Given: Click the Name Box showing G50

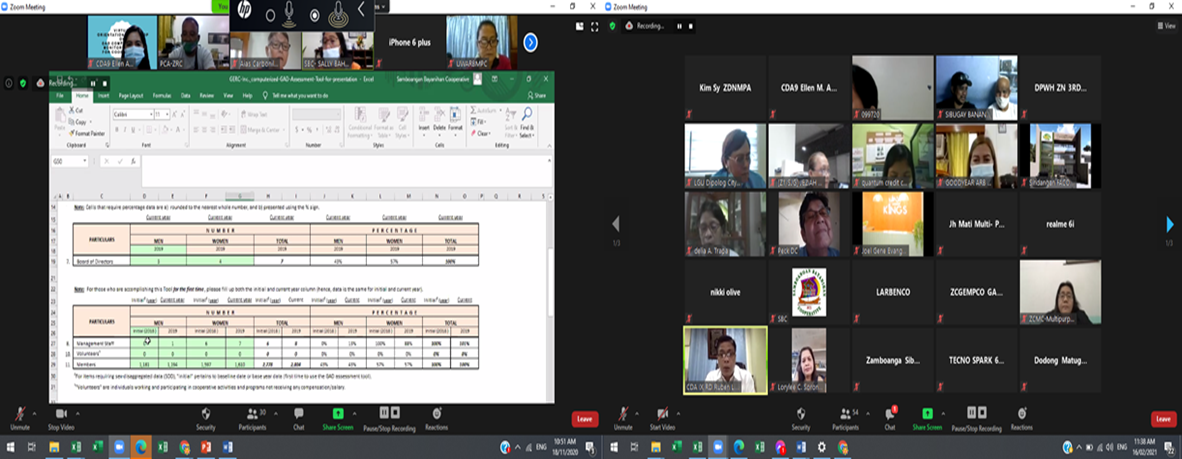Looking at the screenshot, I should [70, 161].
